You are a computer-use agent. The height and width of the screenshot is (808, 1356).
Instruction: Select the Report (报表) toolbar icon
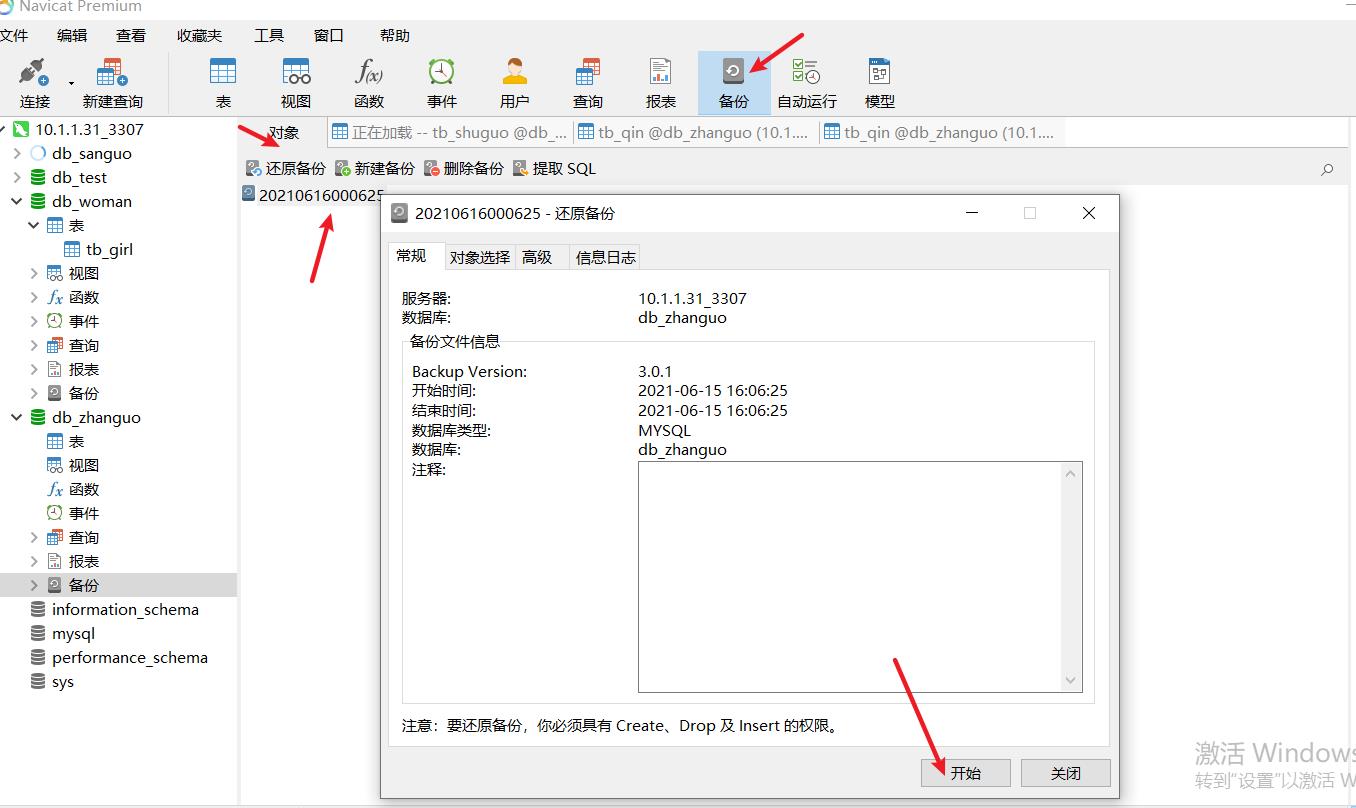coord(661,83)
